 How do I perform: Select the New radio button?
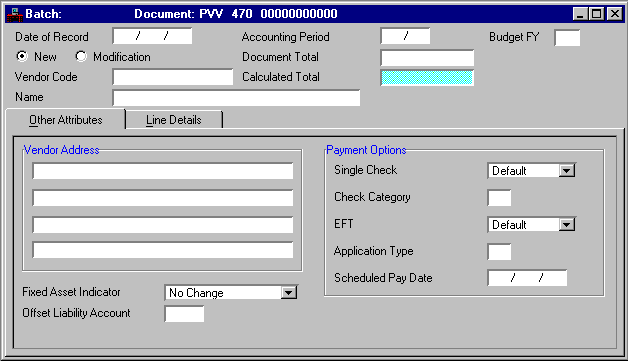coord(22,56)
